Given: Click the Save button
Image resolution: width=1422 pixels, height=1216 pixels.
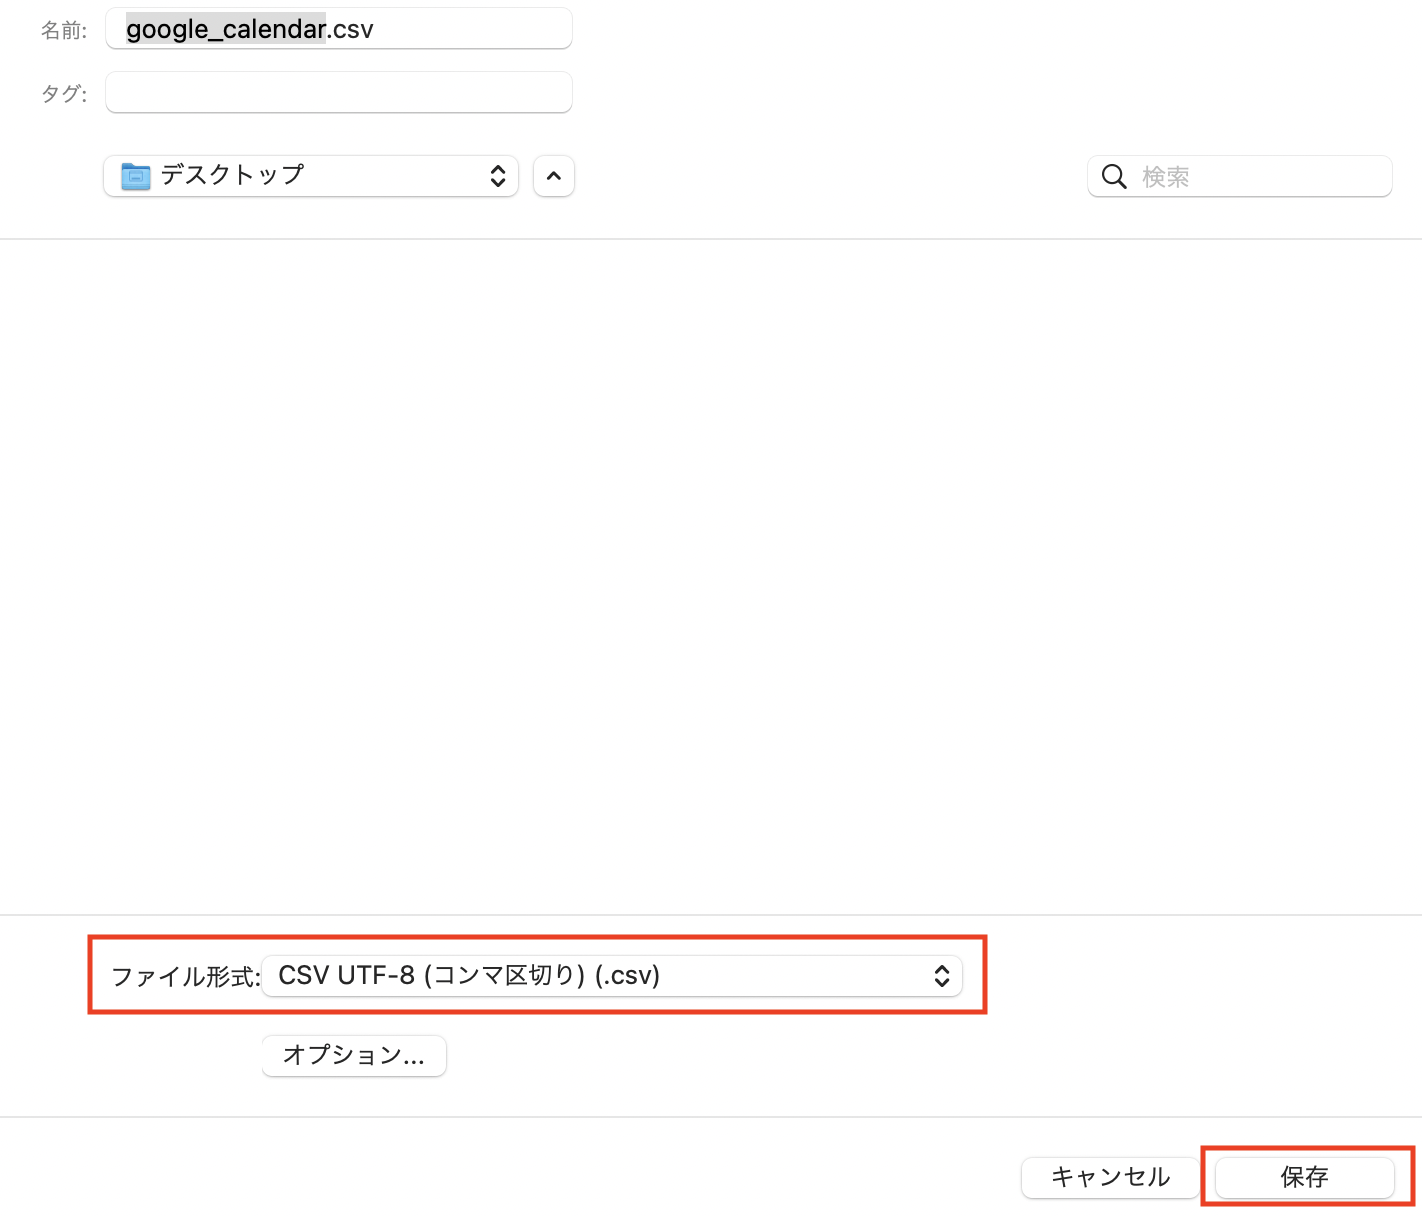Looking at the screenshot, I should [1305, 1177].
